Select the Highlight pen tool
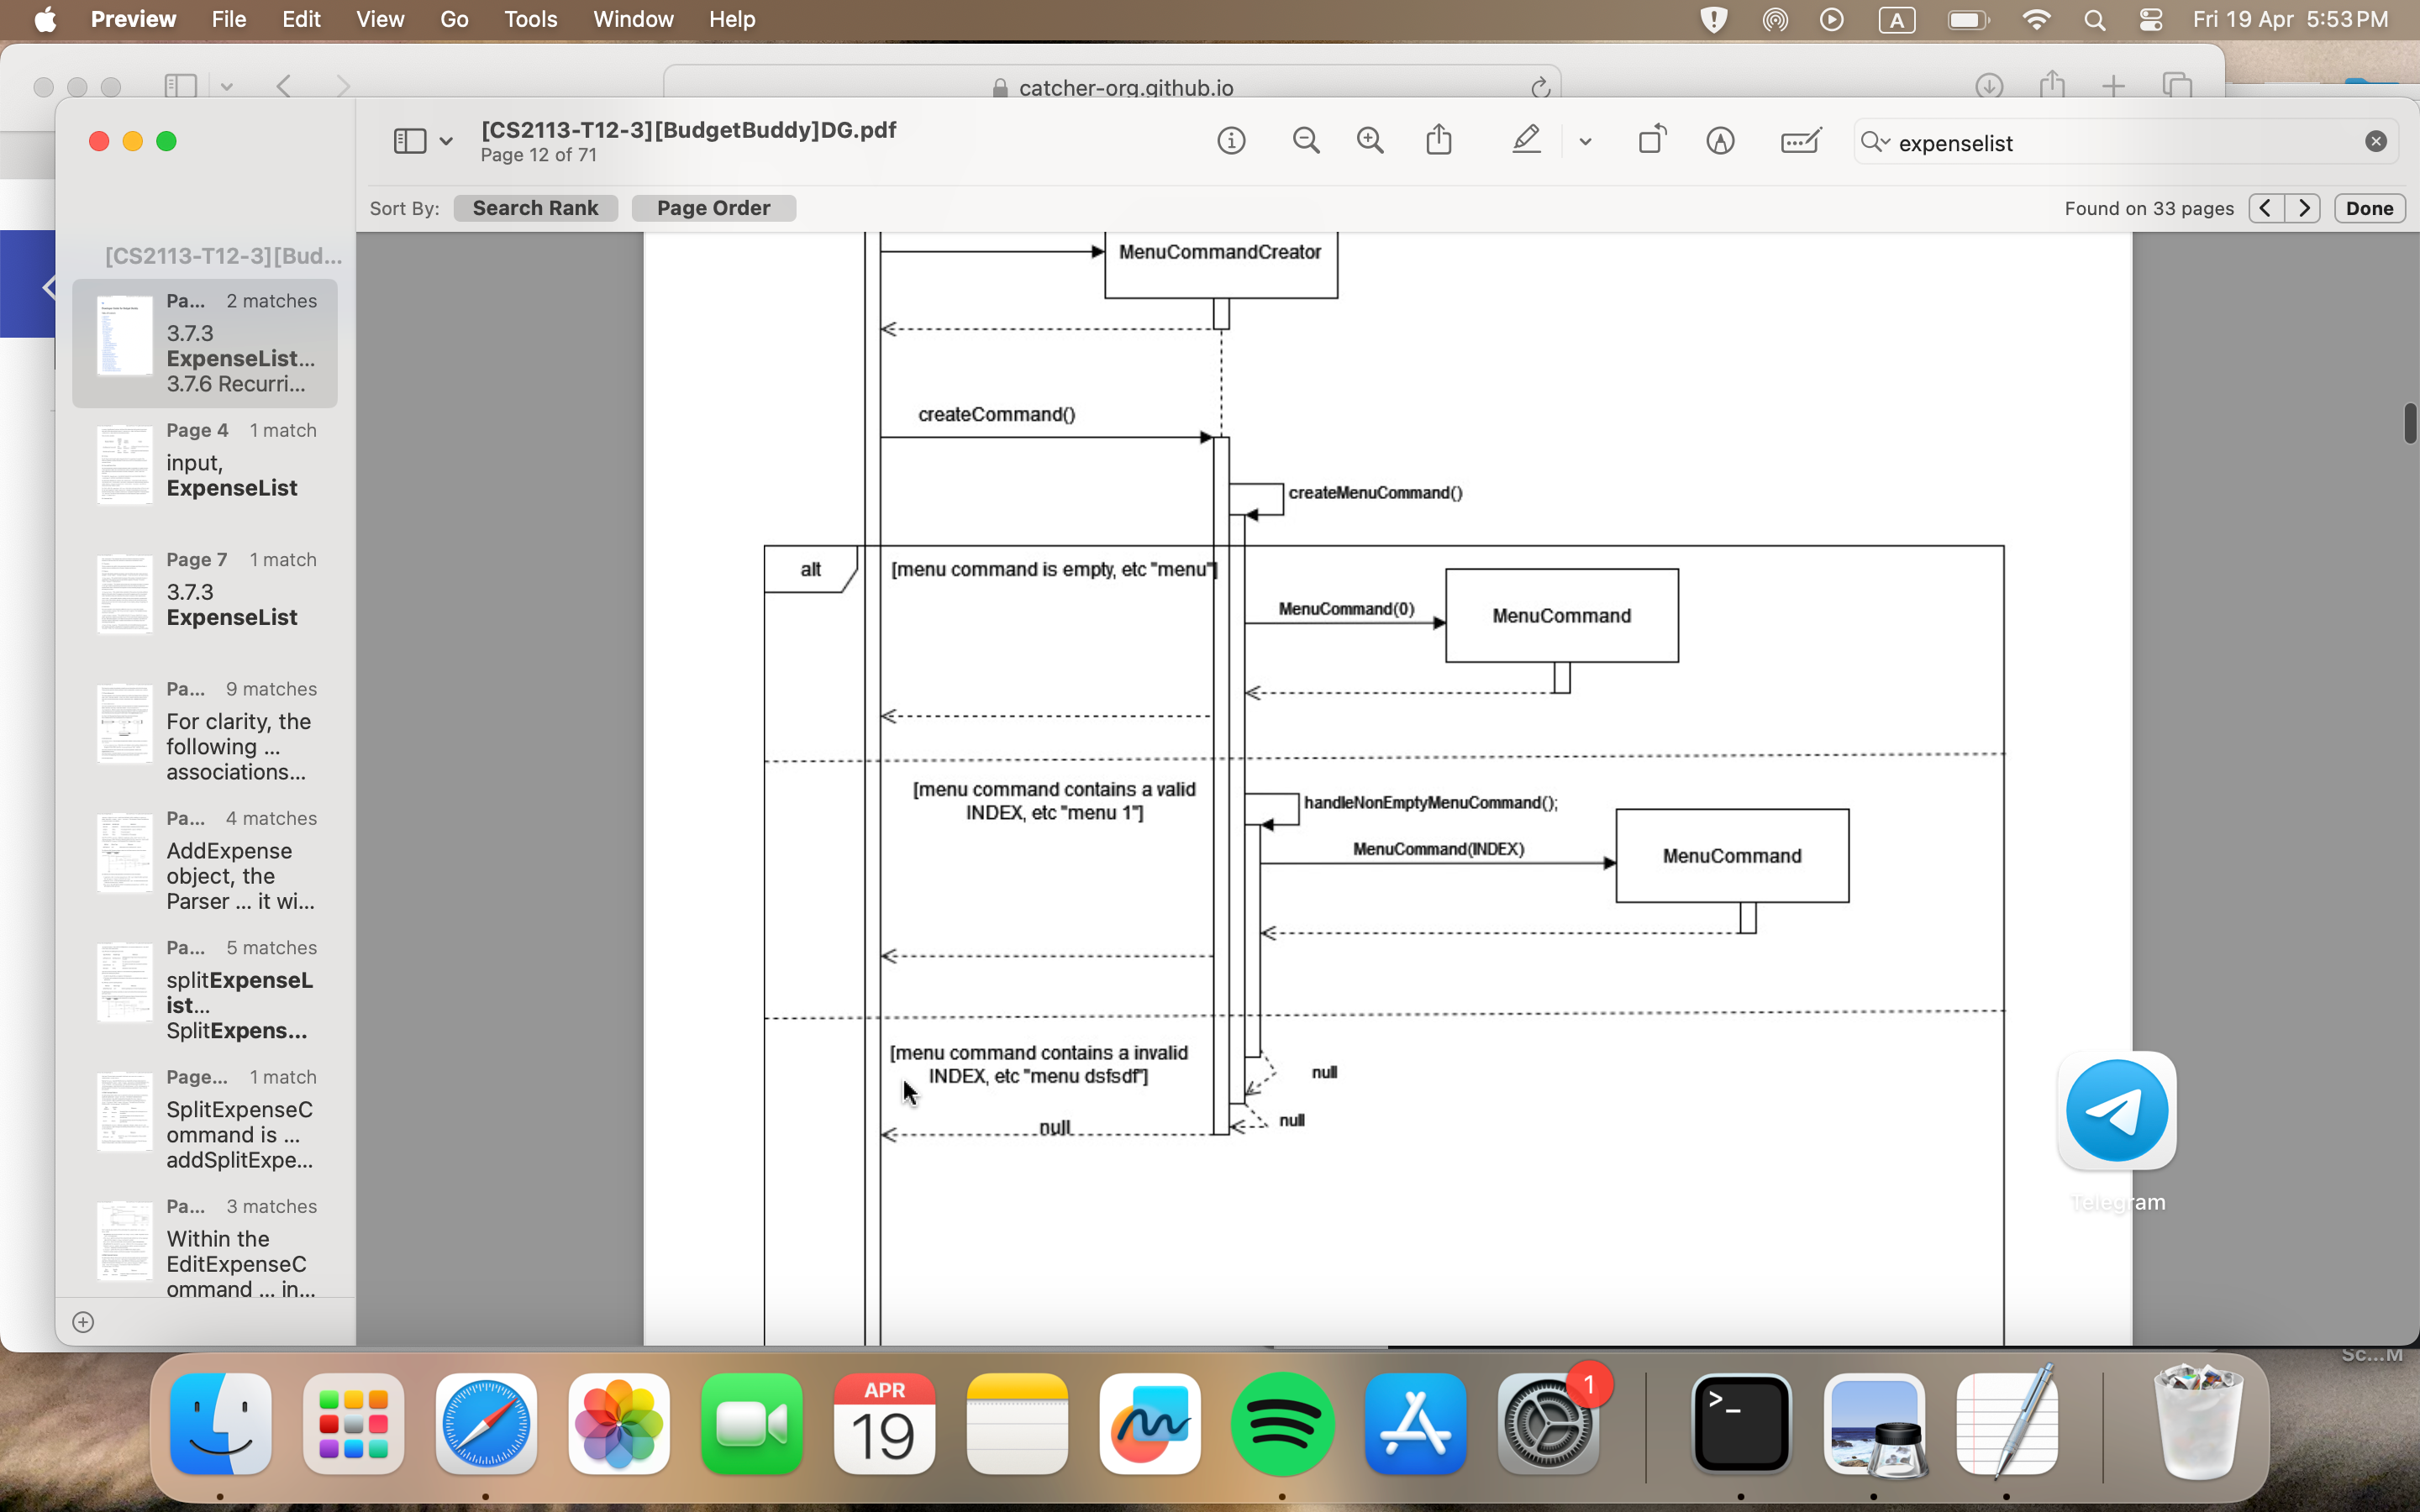2420x1512 pixels. pyautogui.click(x=1526, y=140)
